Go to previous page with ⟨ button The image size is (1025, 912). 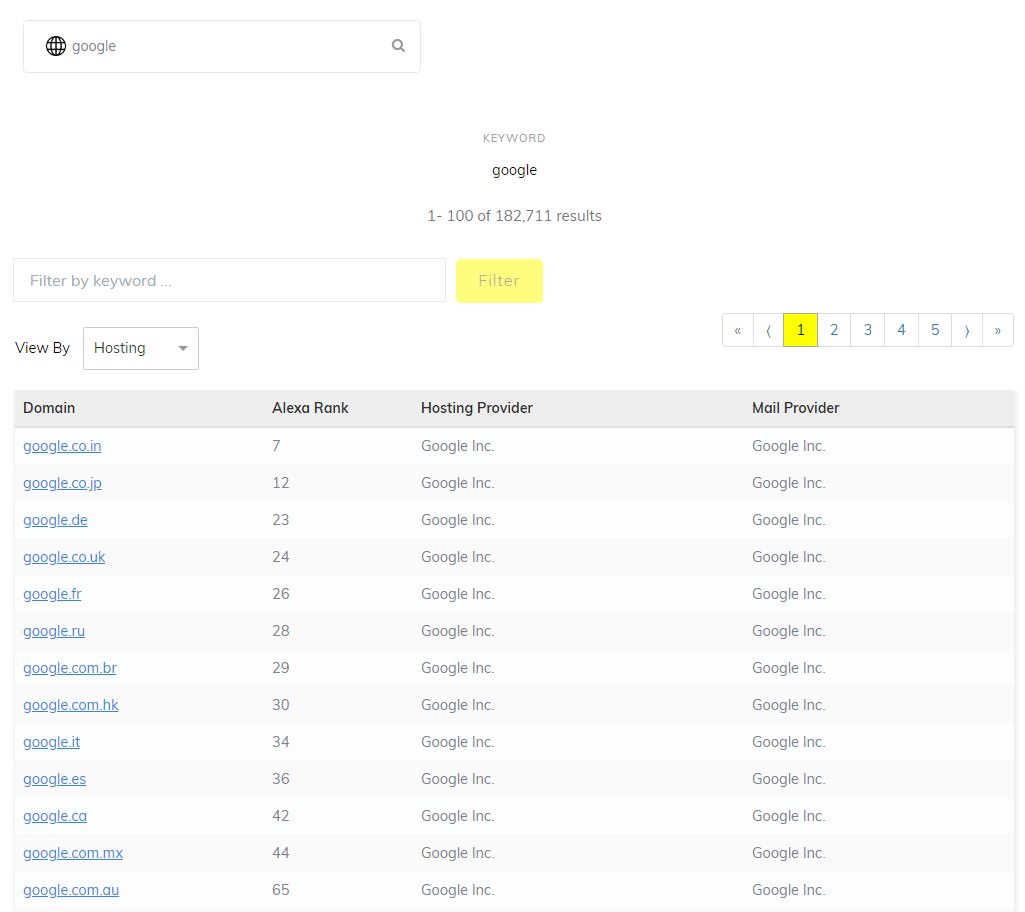[x=769, y=330]
